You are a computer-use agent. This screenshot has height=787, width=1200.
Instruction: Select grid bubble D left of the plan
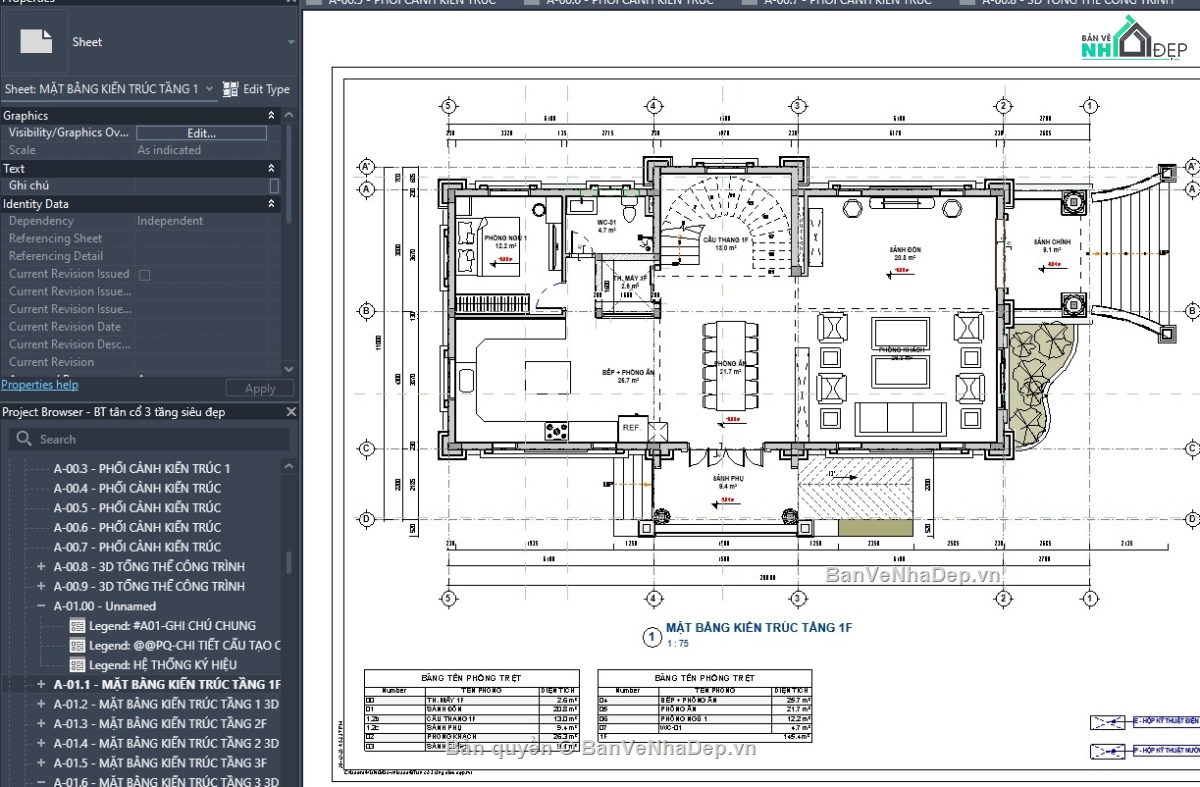click(x=366, y=518)
